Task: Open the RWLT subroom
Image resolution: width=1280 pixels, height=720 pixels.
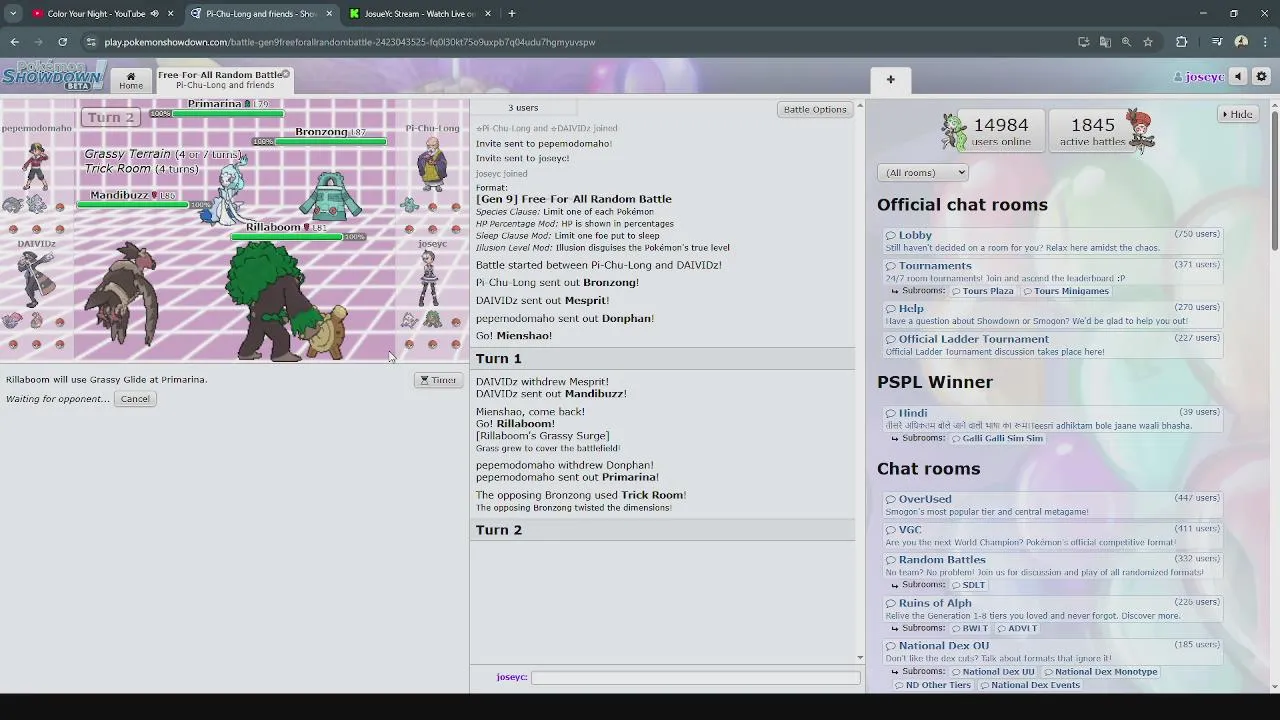Action: (x=969, y=628)
